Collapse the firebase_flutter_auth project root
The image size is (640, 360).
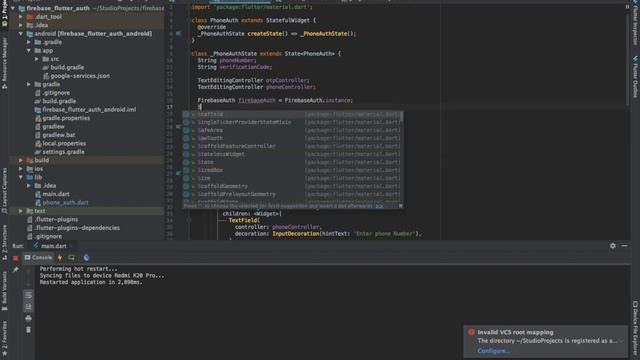(x=13, y=8)
